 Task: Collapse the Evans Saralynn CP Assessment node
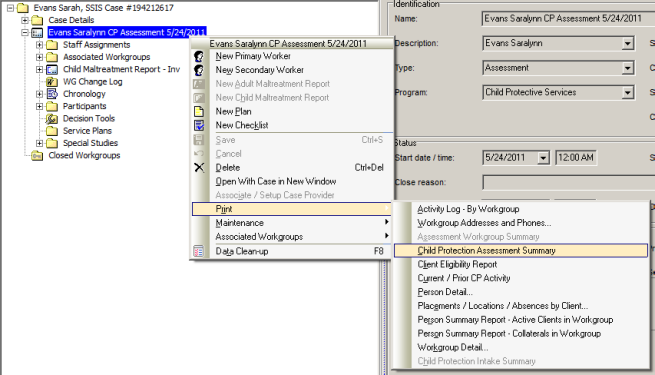tap(25, 33)
